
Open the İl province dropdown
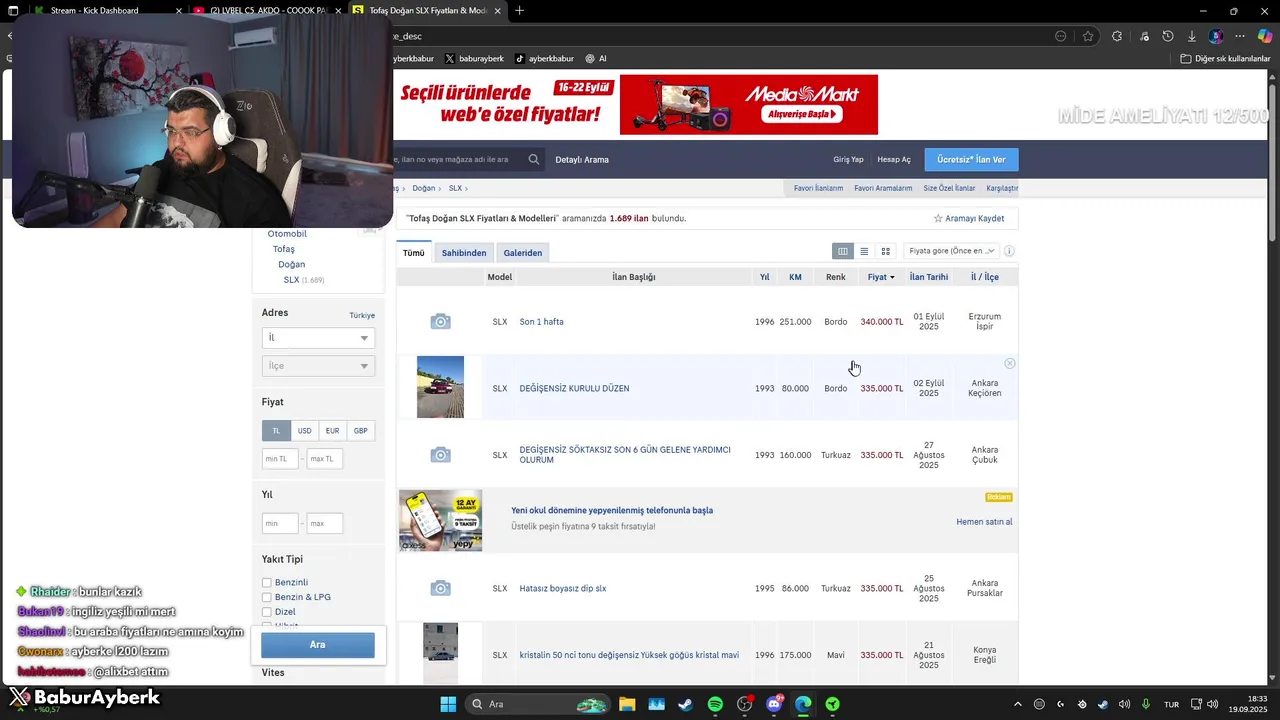[318, 338]
